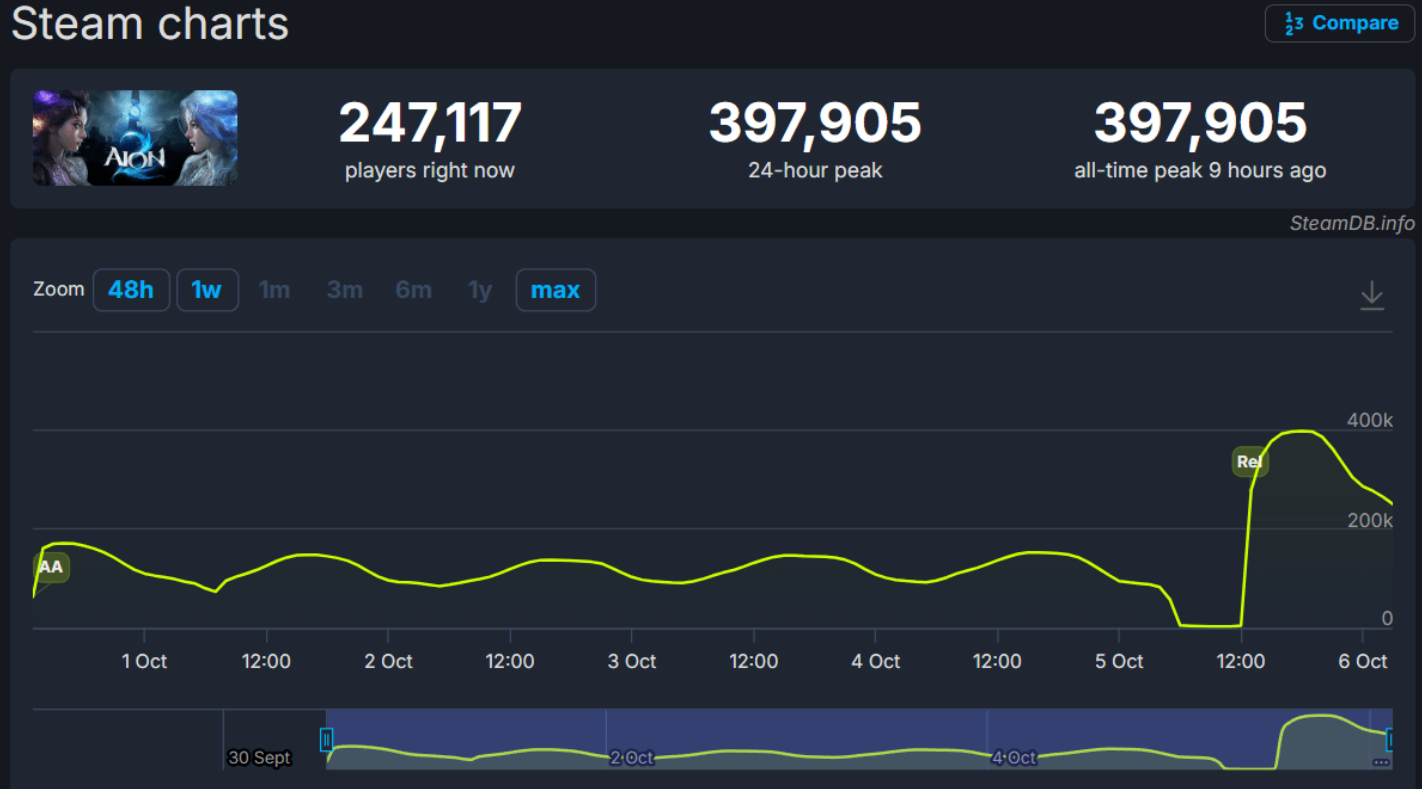Click the 24-hour peak label
1422x789 pixels.
tap(815, 170)
